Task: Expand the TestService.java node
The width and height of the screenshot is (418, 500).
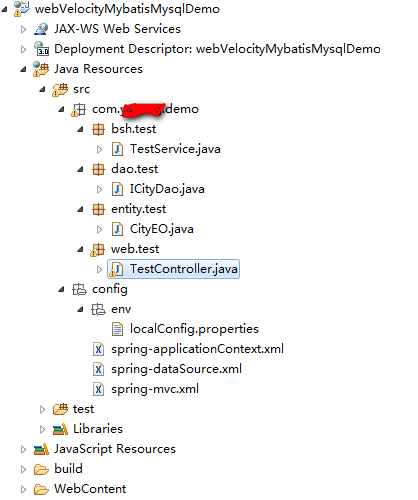Action: click(99, 149)
